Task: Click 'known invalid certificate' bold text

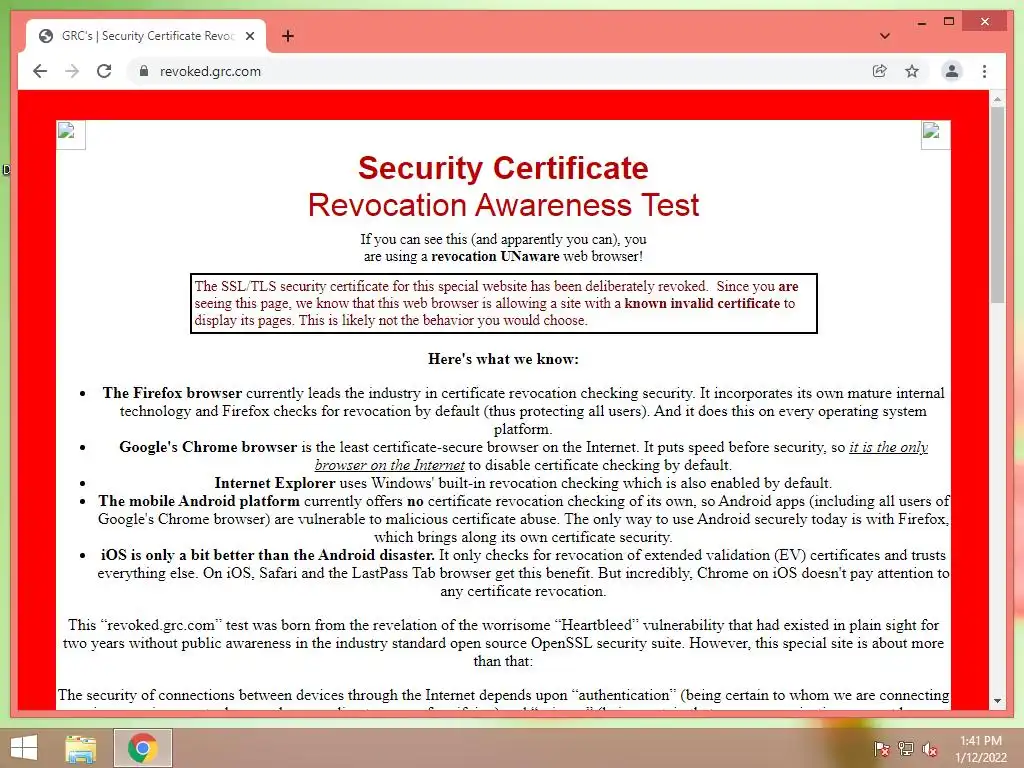Action: [702, 303]
